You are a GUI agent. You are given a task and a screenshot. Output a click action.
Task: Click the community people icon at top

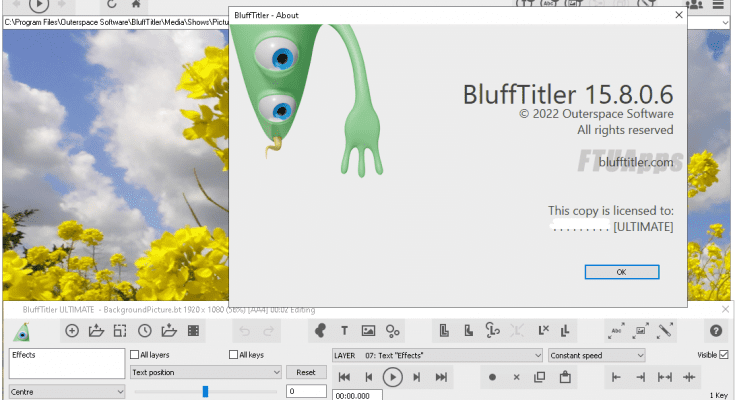tap(694, 5)
